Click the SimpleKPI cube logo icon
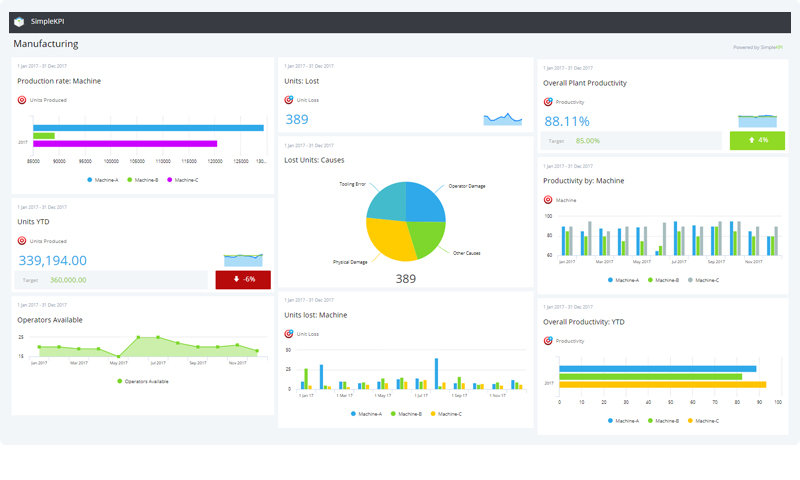800x480 pixels. click(19, 23)
